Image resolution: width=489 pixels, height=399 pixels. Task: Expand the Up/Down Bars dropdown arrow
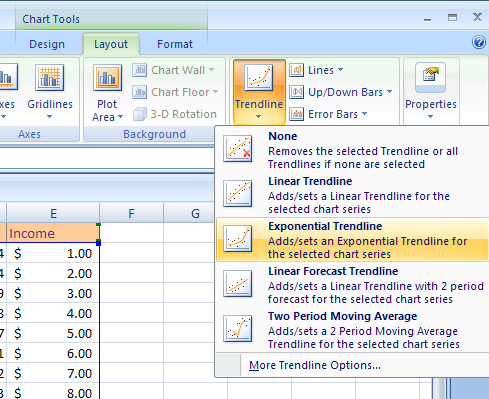tap(390, 91)
